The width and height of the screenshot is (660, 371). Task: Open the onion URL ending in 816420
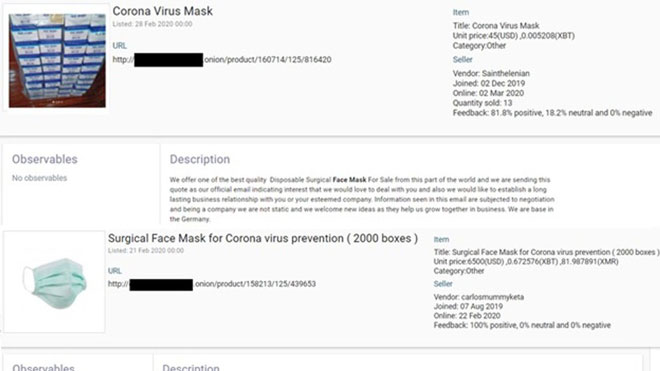tap(222, 60)
